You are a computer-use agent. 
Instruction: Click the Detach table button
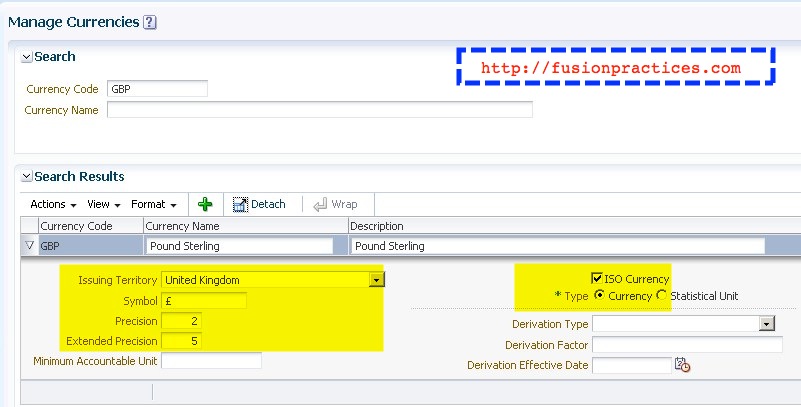click(259, 204)
